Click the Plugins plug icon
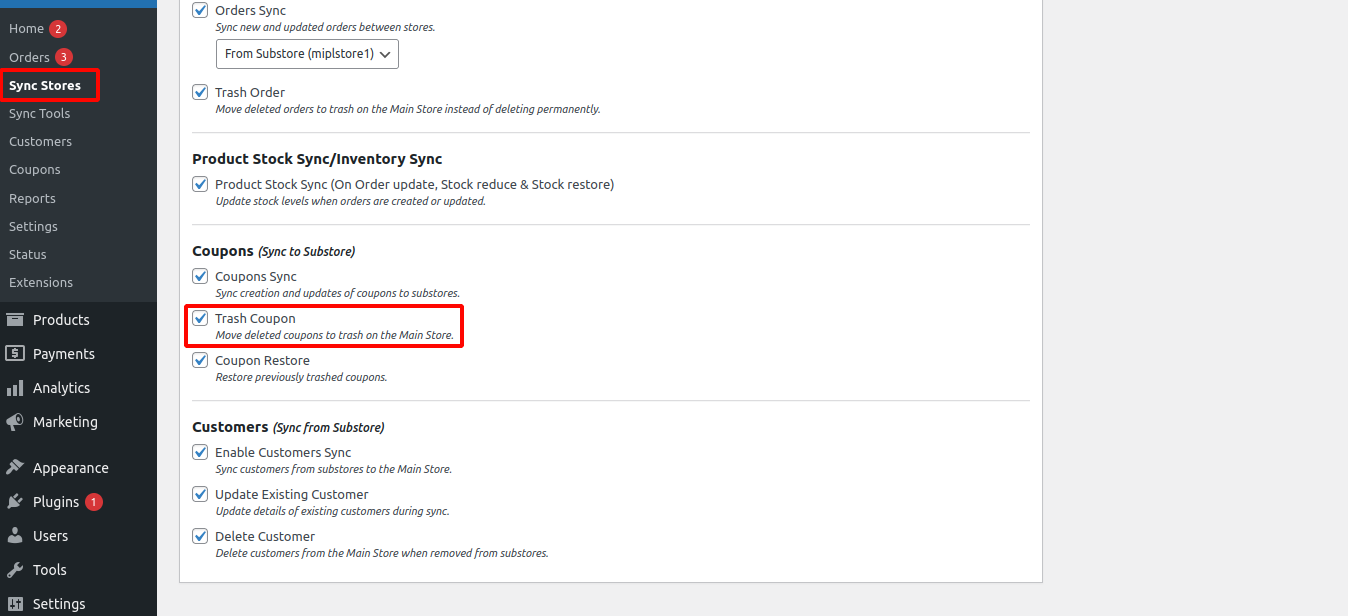The height and width of the screenshot is (616, 1348). (x=15, y=502)
